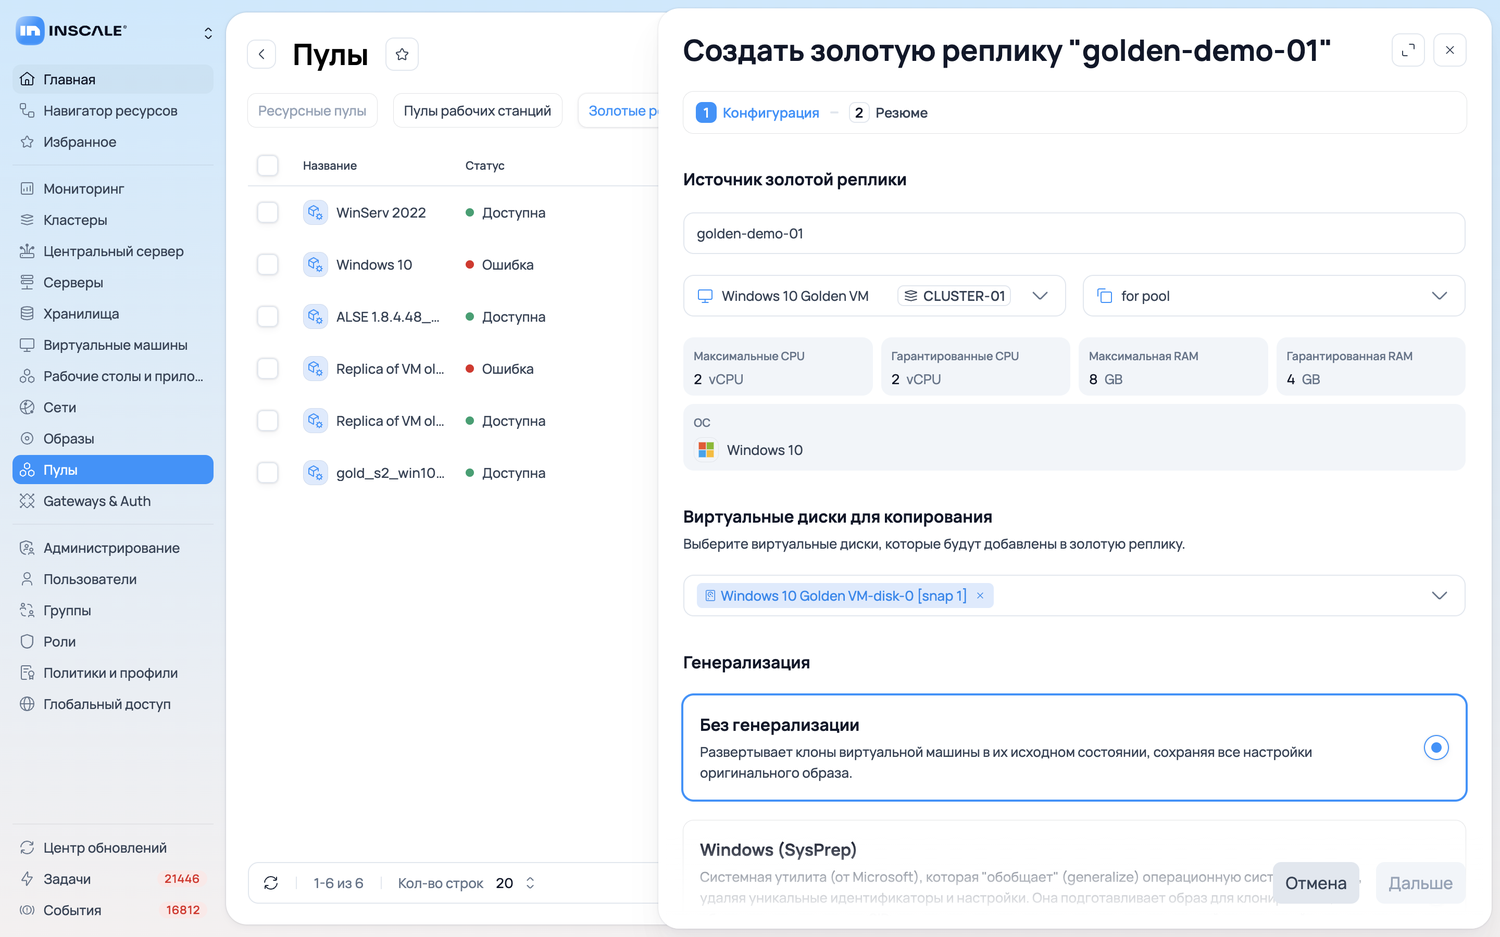Toggle the select-all checkbox in the table header
The width and height of the screenshot is (1500, 937).
[x=268, y=165]
